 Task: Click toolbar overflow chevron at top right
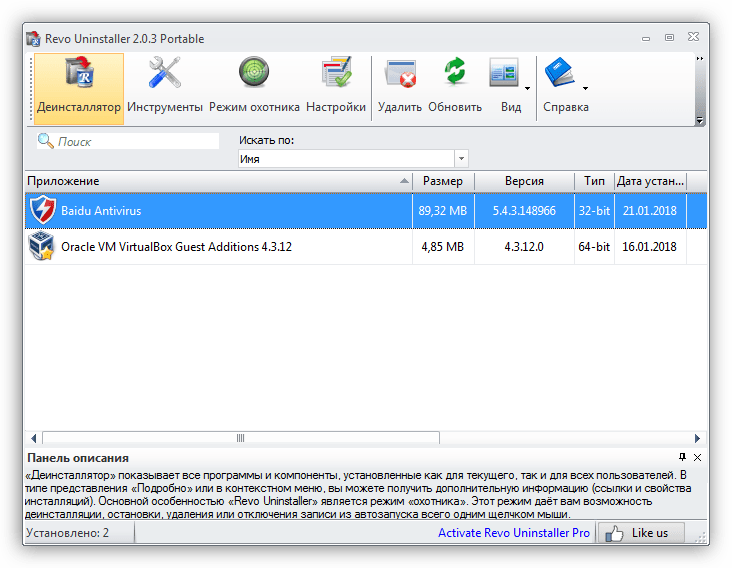click(x=699, y=59)
